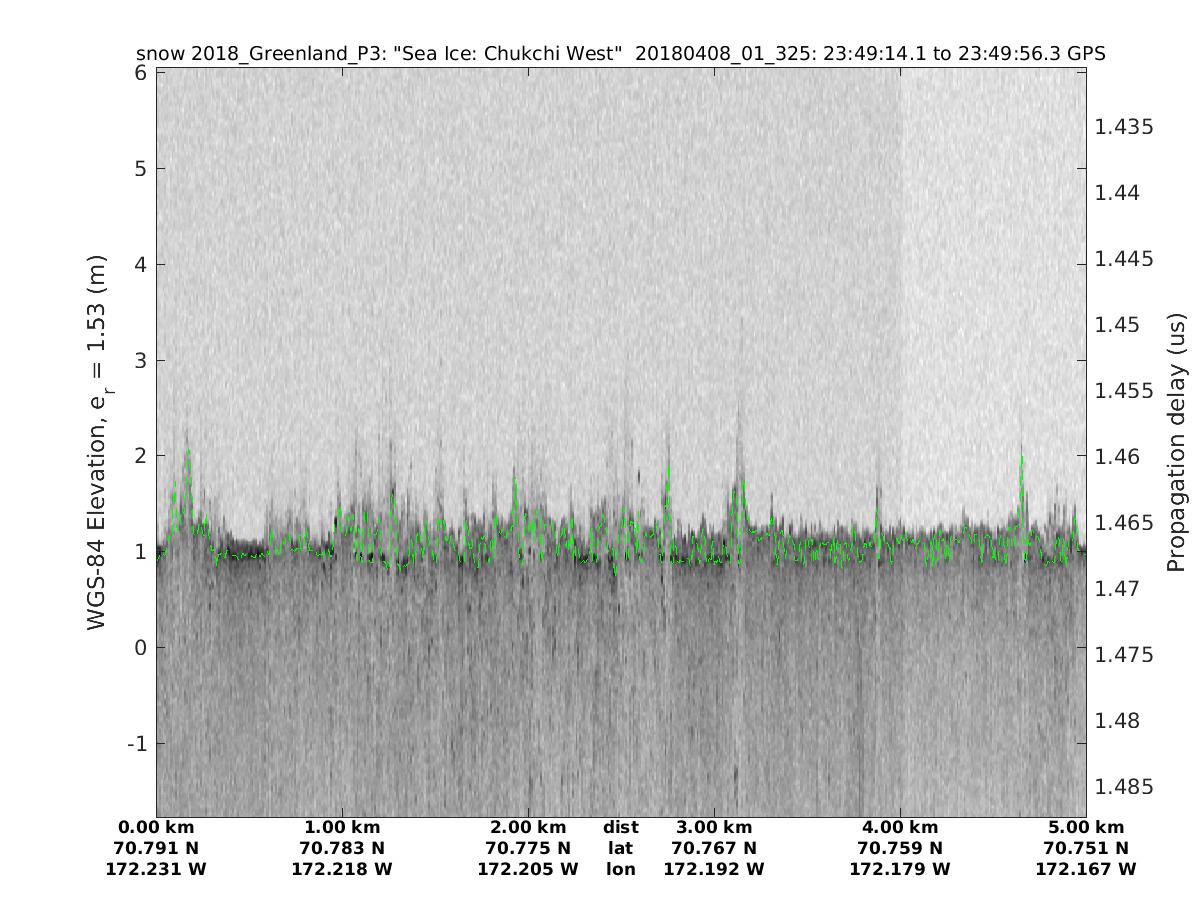1200x900 pixels.
Task: Click the 'lon' legend label below axis
Action: (x=620, y=870)
